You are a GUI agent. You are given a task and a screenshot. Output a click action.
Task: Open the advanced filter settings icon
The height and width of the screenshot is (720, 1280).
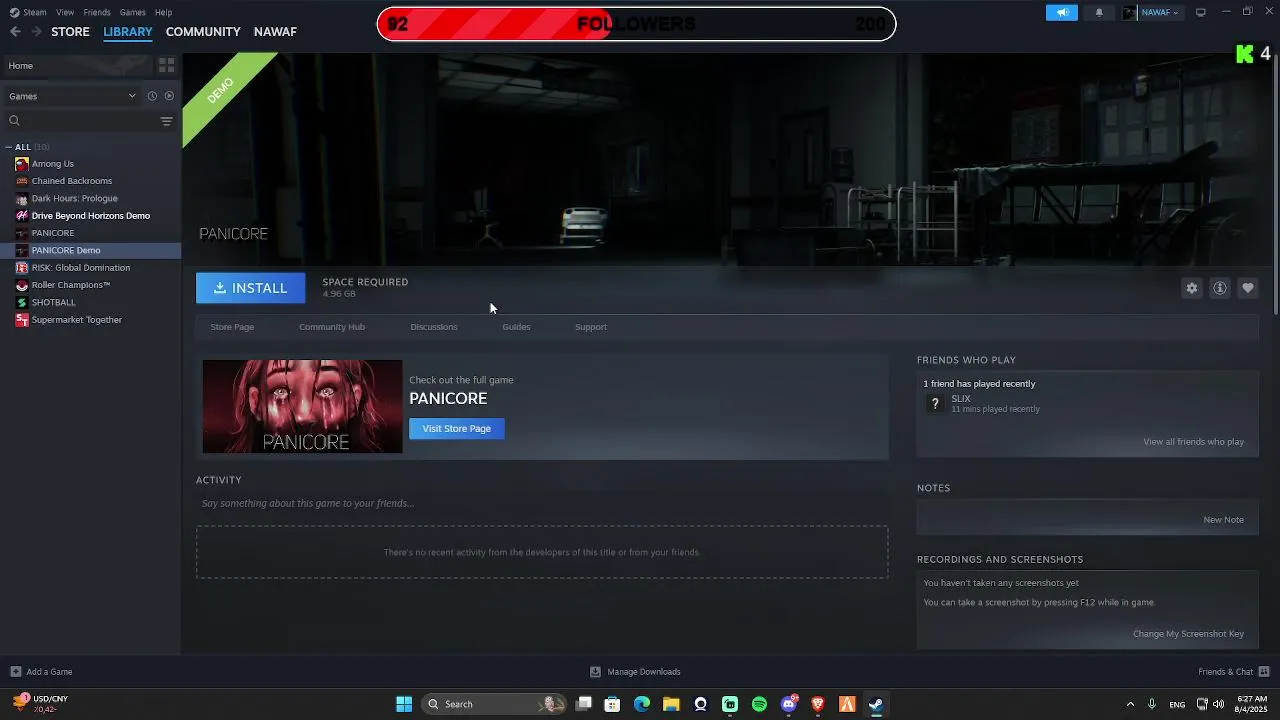(x=166, y=121)
